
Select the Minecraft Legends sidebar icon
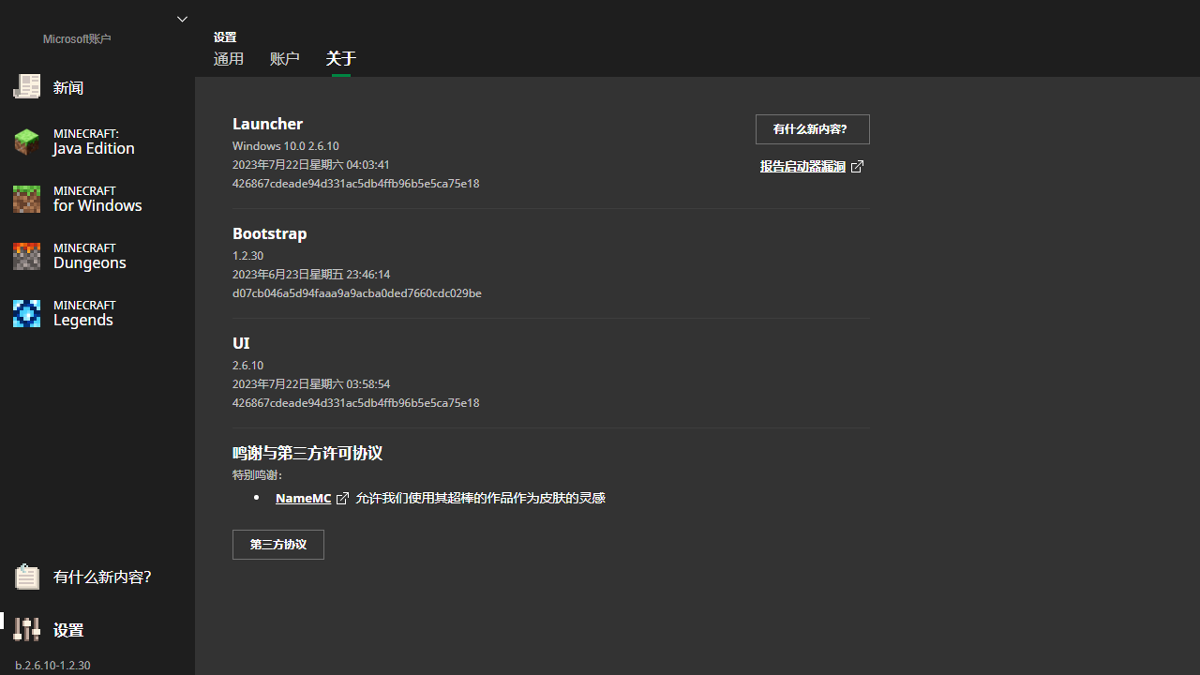(x=26, y=312)
